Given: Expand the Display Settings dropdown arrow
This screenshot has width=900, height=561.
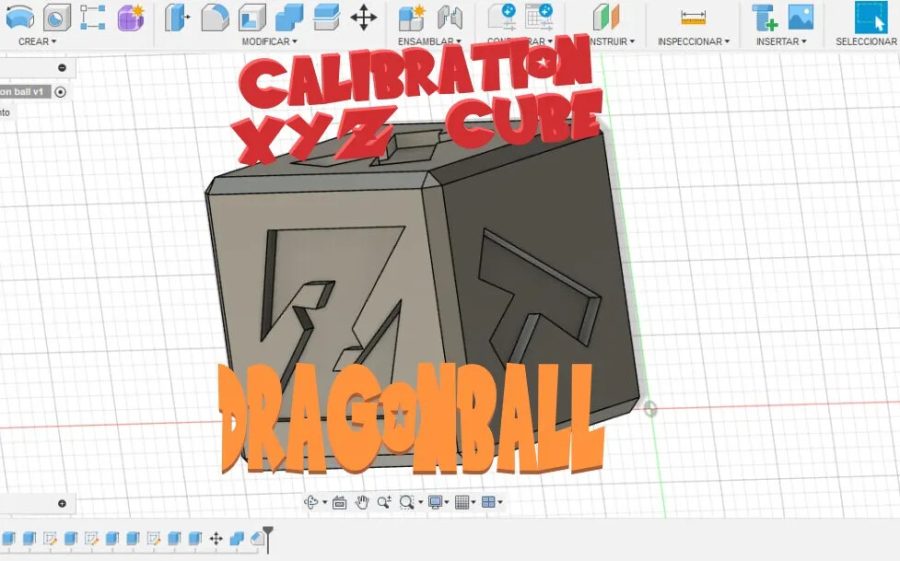Looking at the screenshot, I should pyautogui.click(x=447, y=502).
